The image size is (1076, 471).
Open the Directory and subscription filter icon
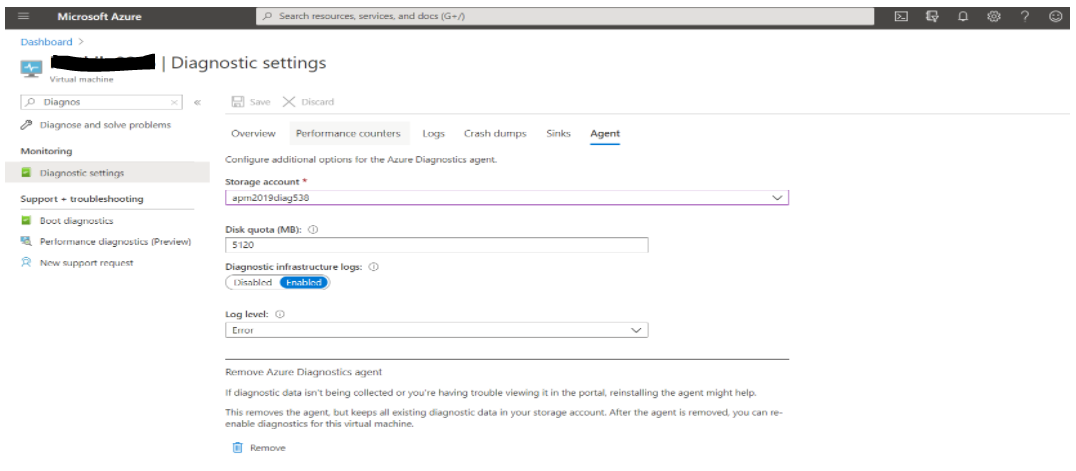click(932, 16)
